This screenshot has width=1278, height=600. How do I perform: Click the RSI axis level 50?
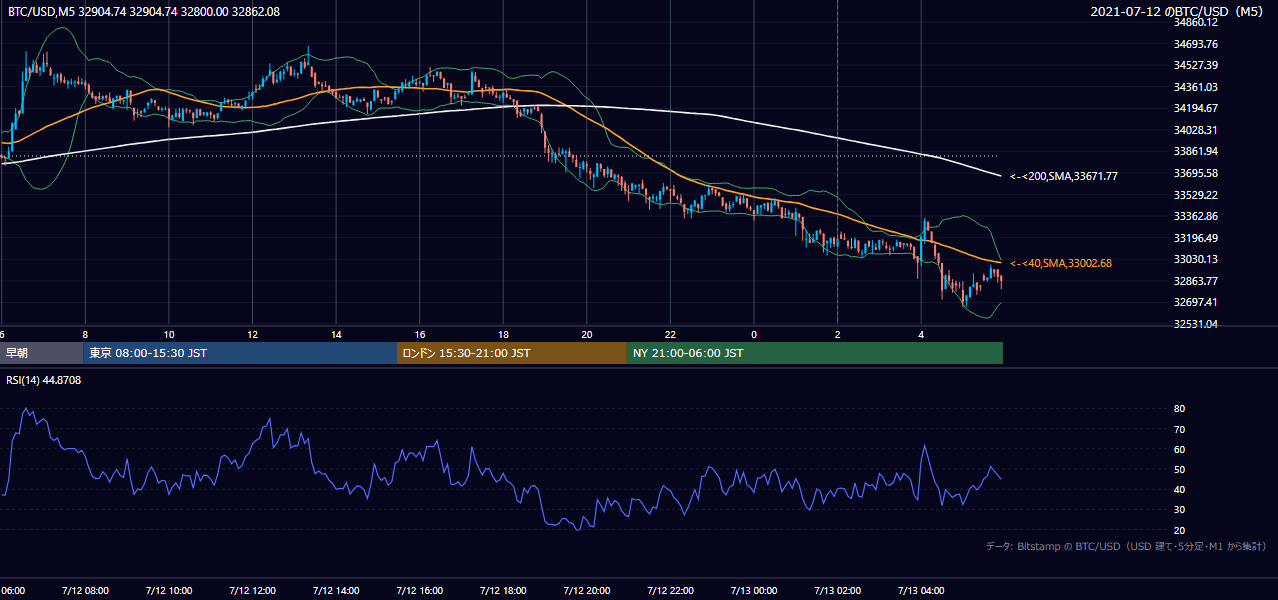tap(1179, 469)
